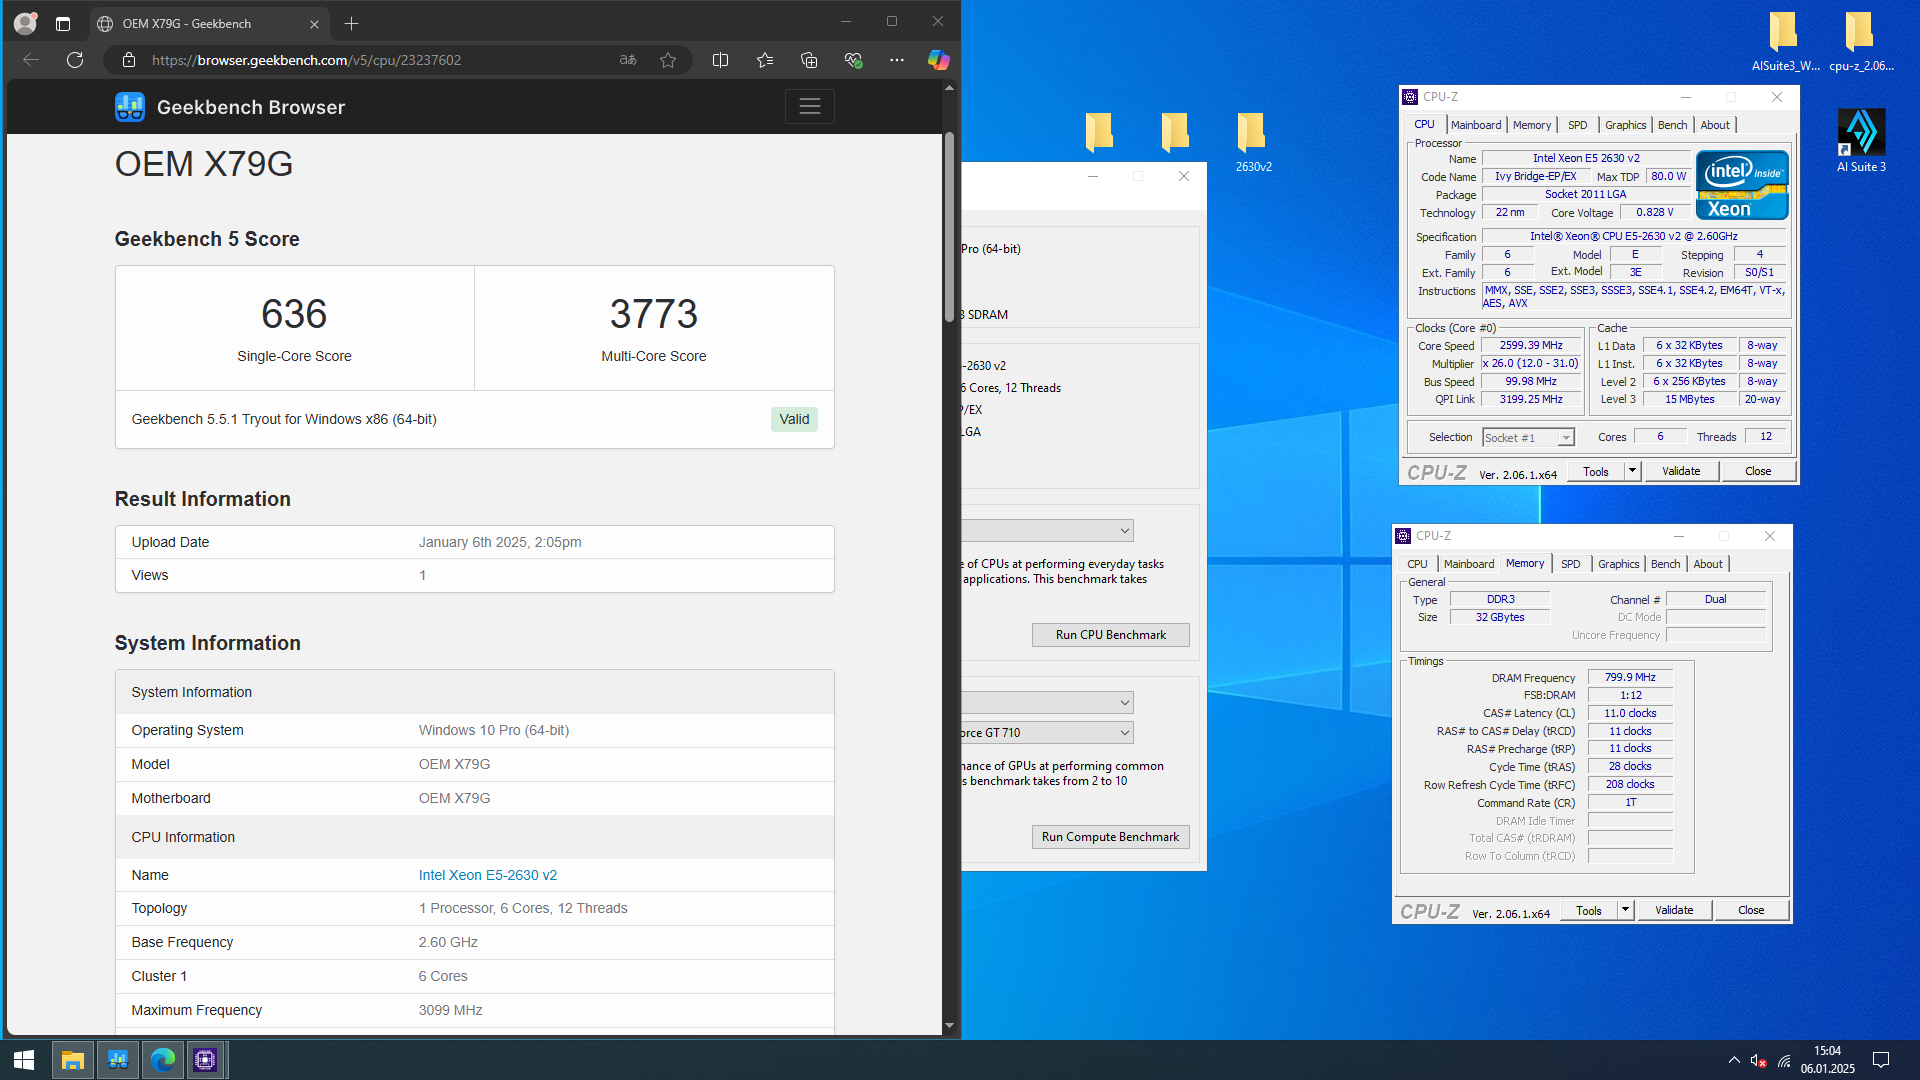
Task: Click the Geekbench Browser logo icon
Action: [x=130, y=107]
